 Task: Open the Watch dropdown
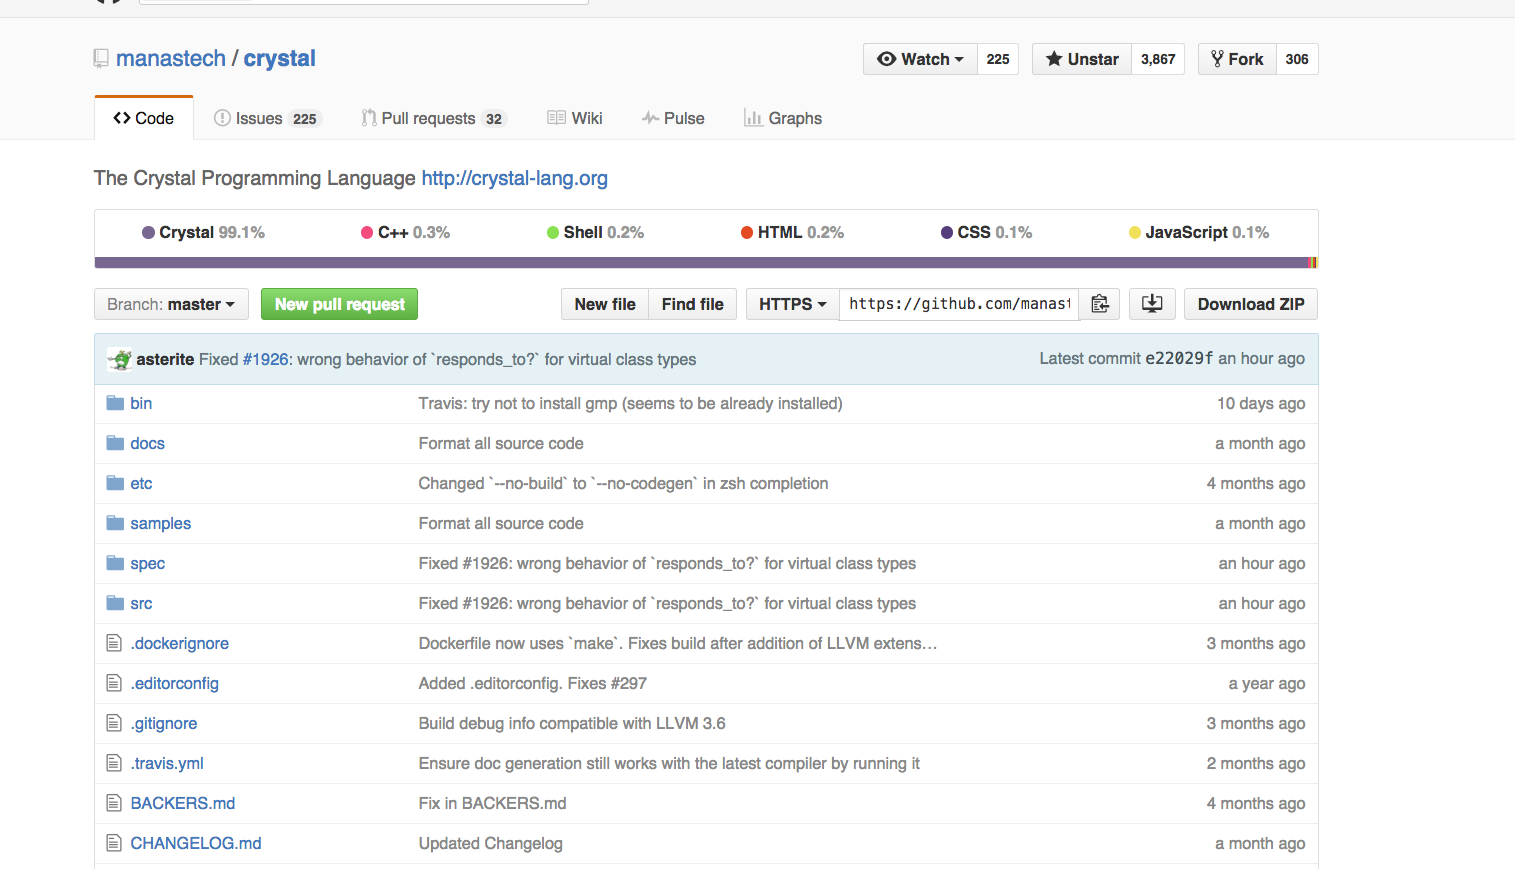coord(920,59)
